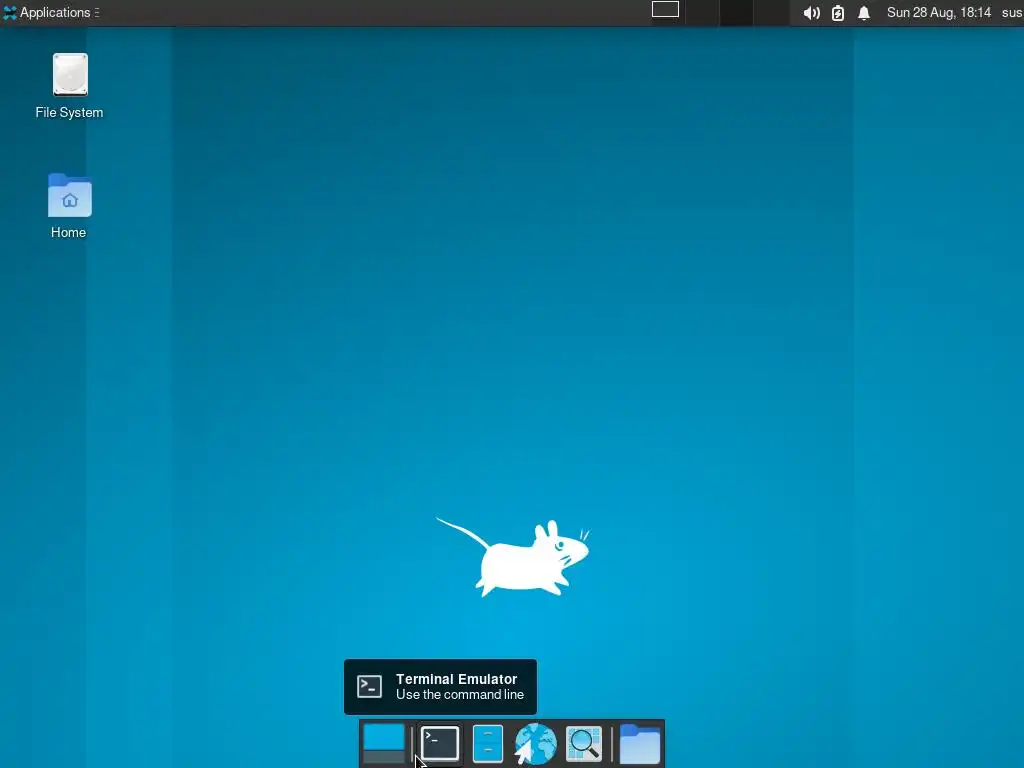Launch the Terminal Emulator from the dock

(440, 743)
